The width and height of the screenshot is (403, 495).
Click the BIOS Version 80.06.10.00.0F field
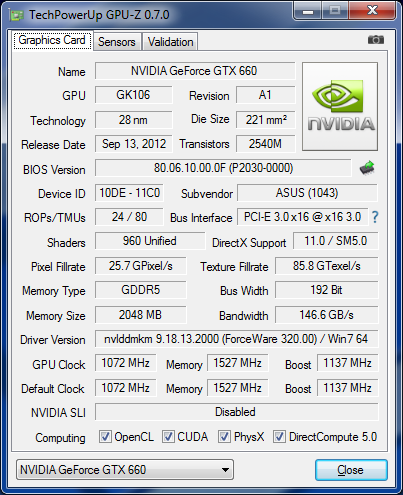pos(223,168)
